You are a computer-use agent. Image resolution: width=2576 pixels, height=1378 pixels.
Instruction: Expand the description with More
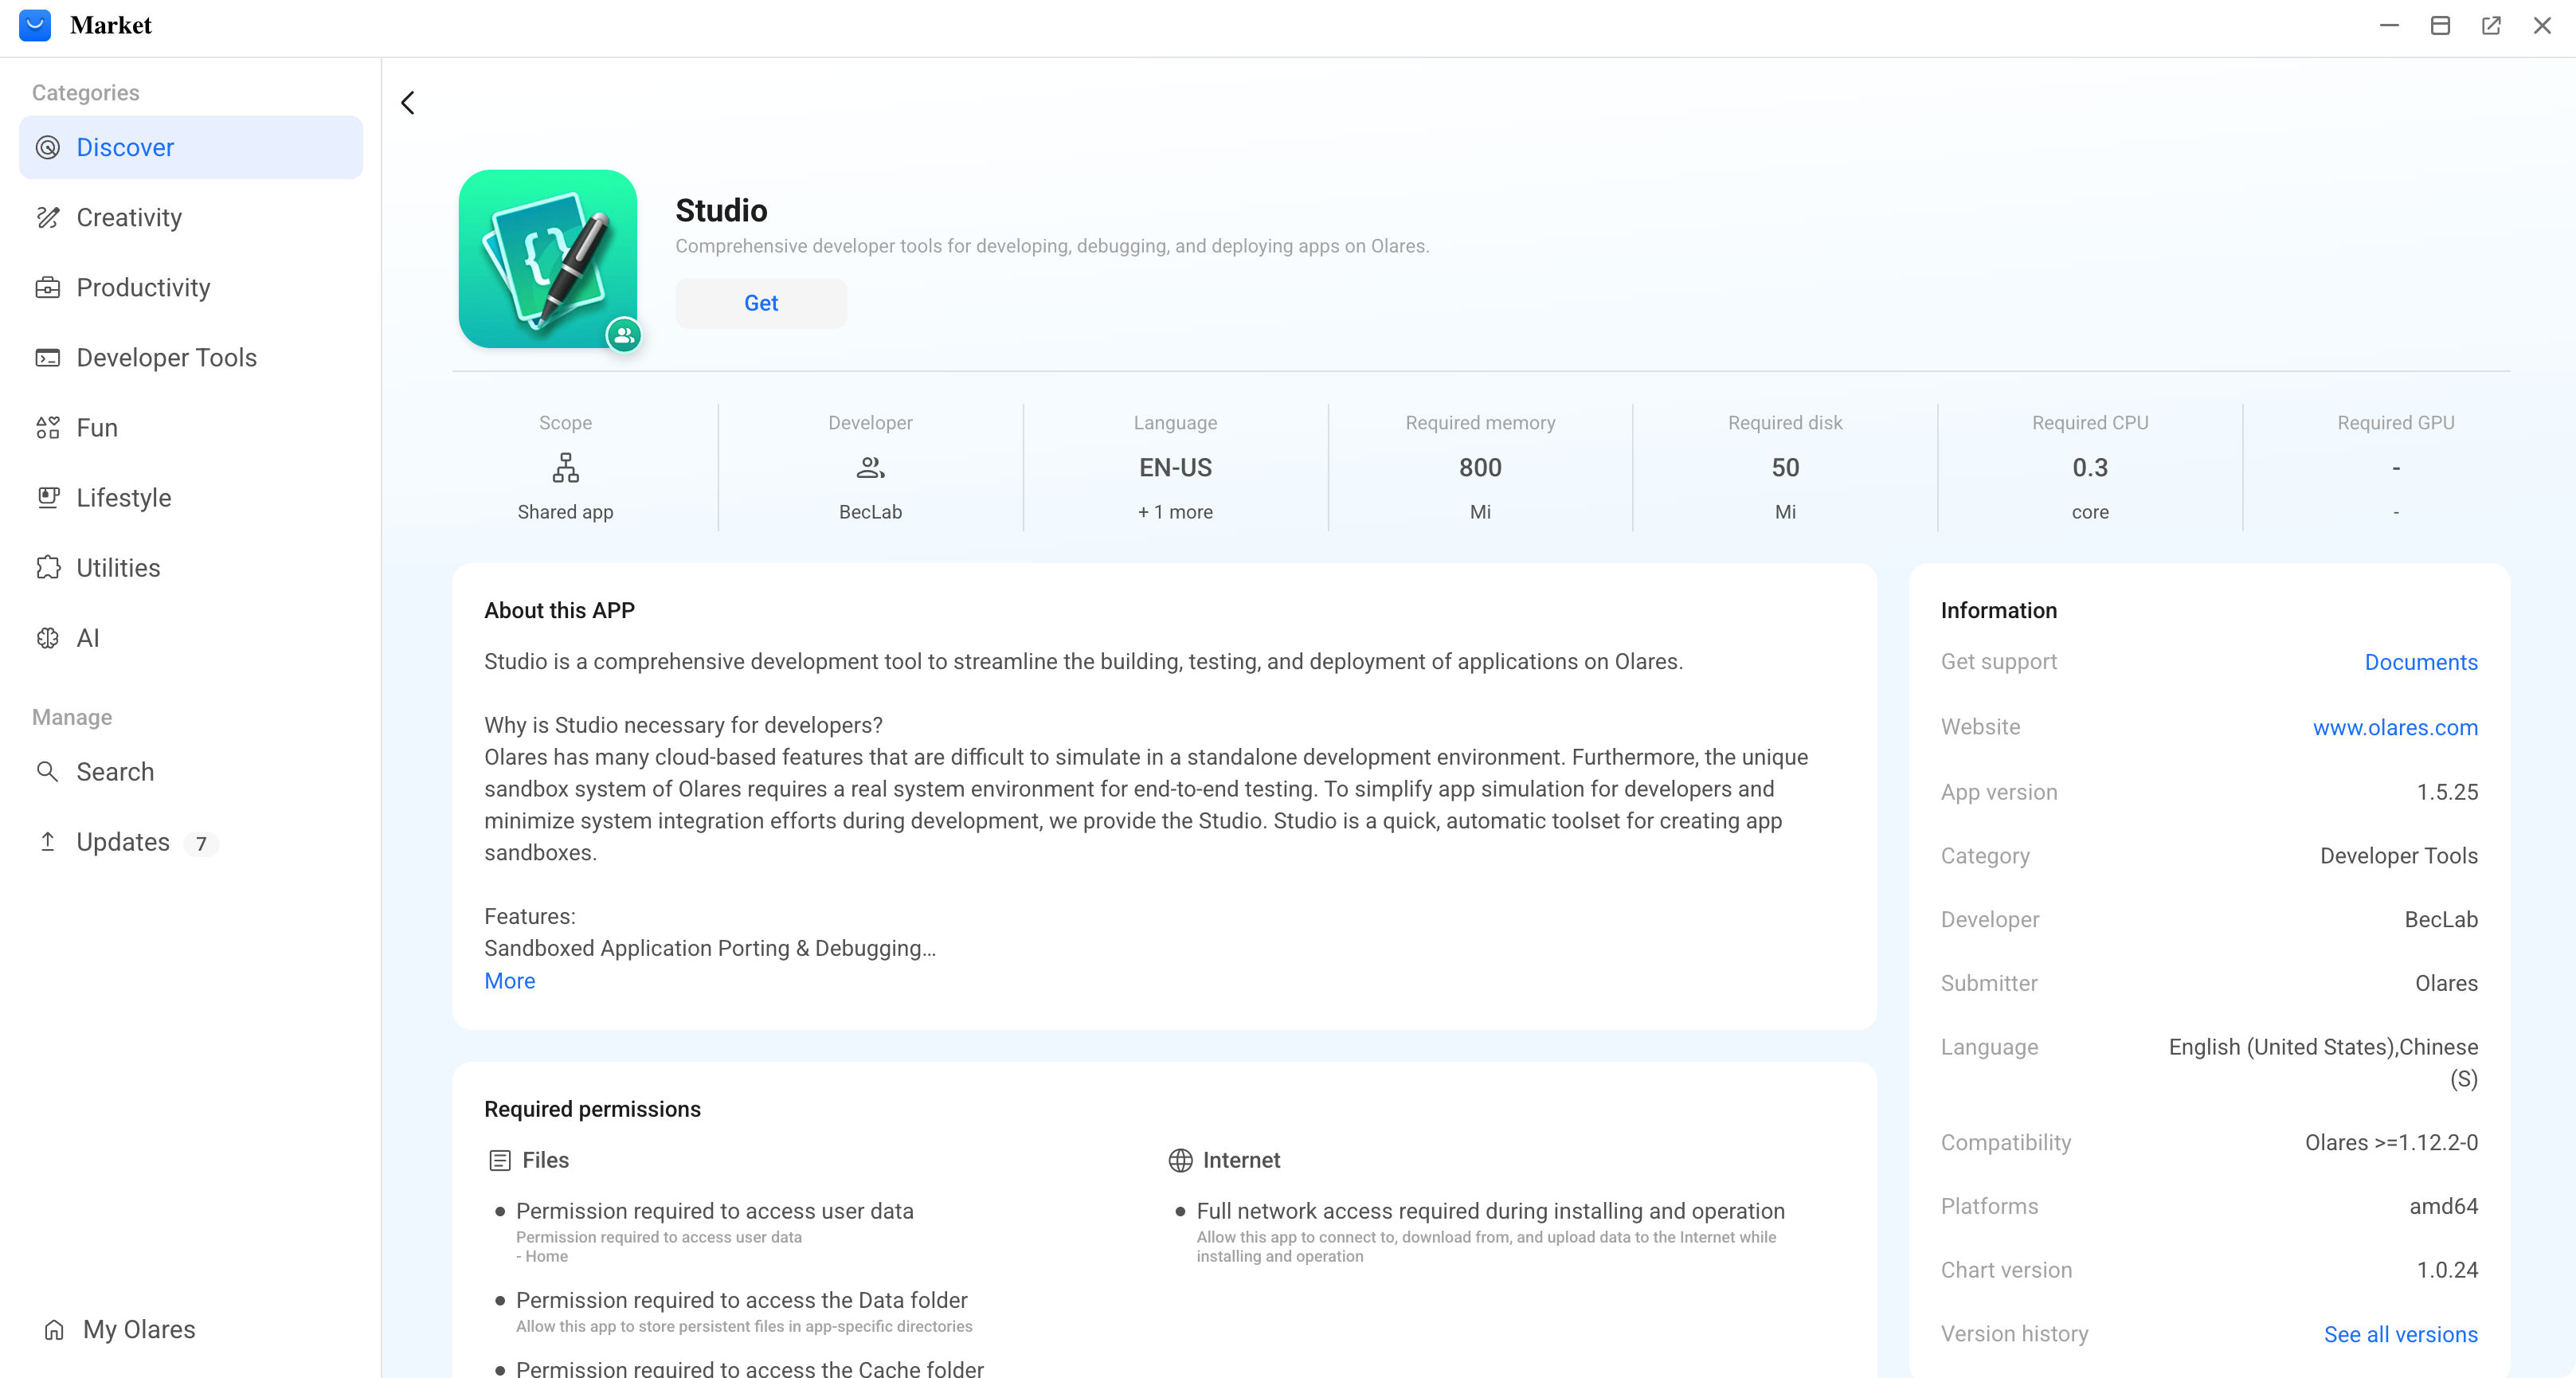click(x=509, y=981)
